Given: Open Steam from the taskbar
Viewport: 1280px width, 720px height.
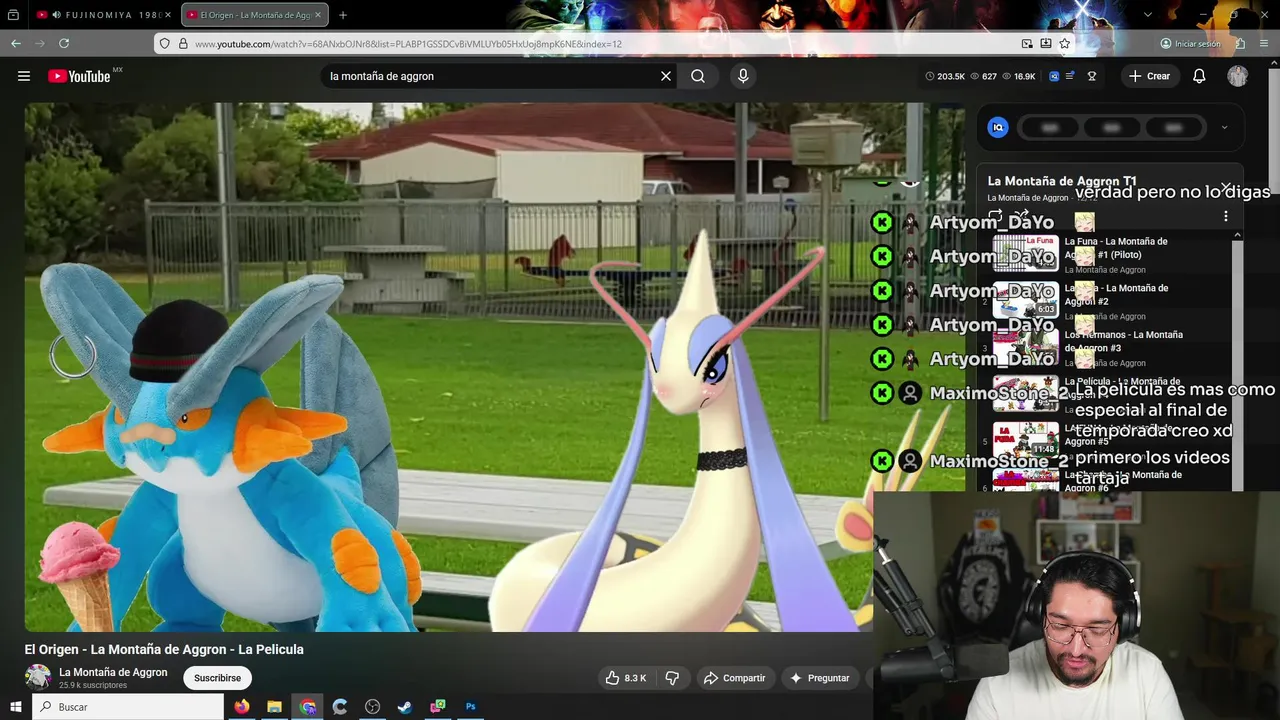Looking at the screenshot, I should tap(405, 707).
